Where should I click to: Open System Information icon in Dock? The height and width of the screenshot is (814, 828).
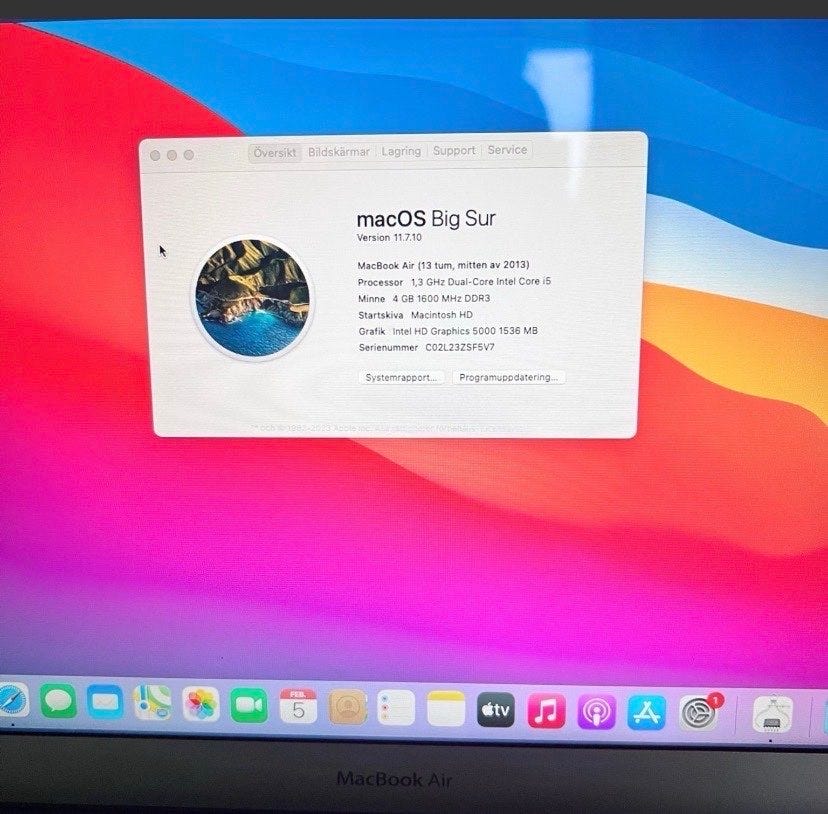[x=773, y=715]
